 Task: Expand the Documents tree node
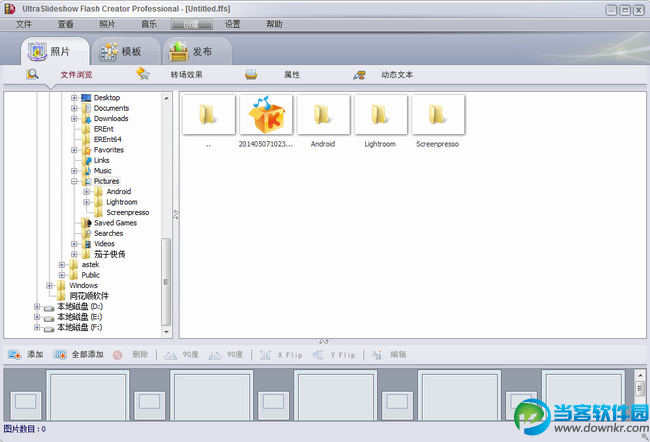(74, 108)
